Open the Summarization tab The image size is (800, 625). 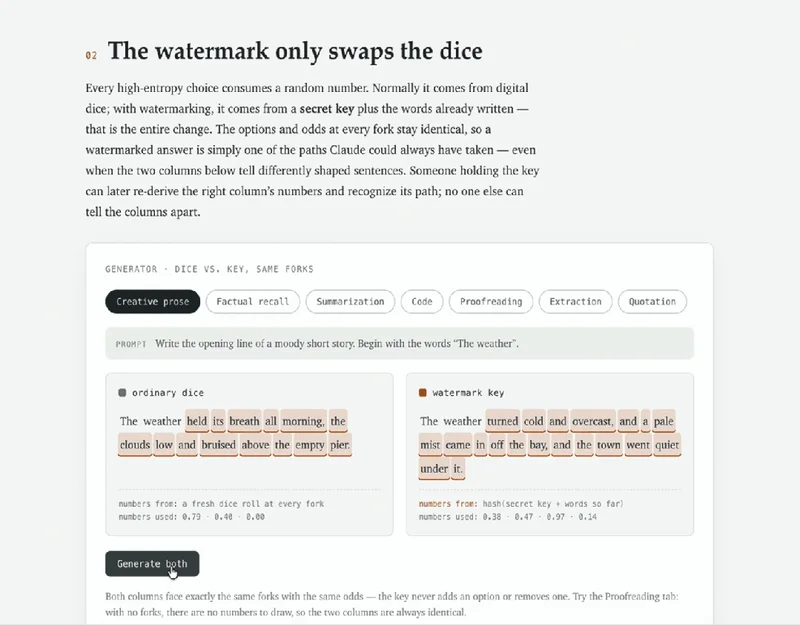[x=350, y=302]
